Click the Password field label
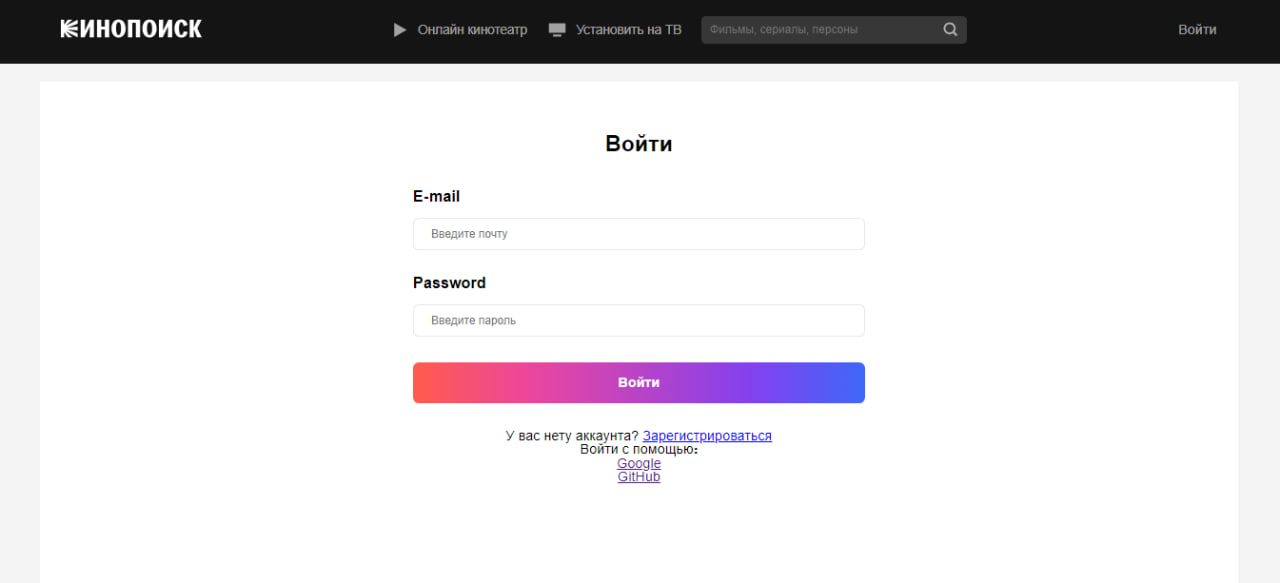This screenshot has width=1280, height=583. [x=449, y=283]
